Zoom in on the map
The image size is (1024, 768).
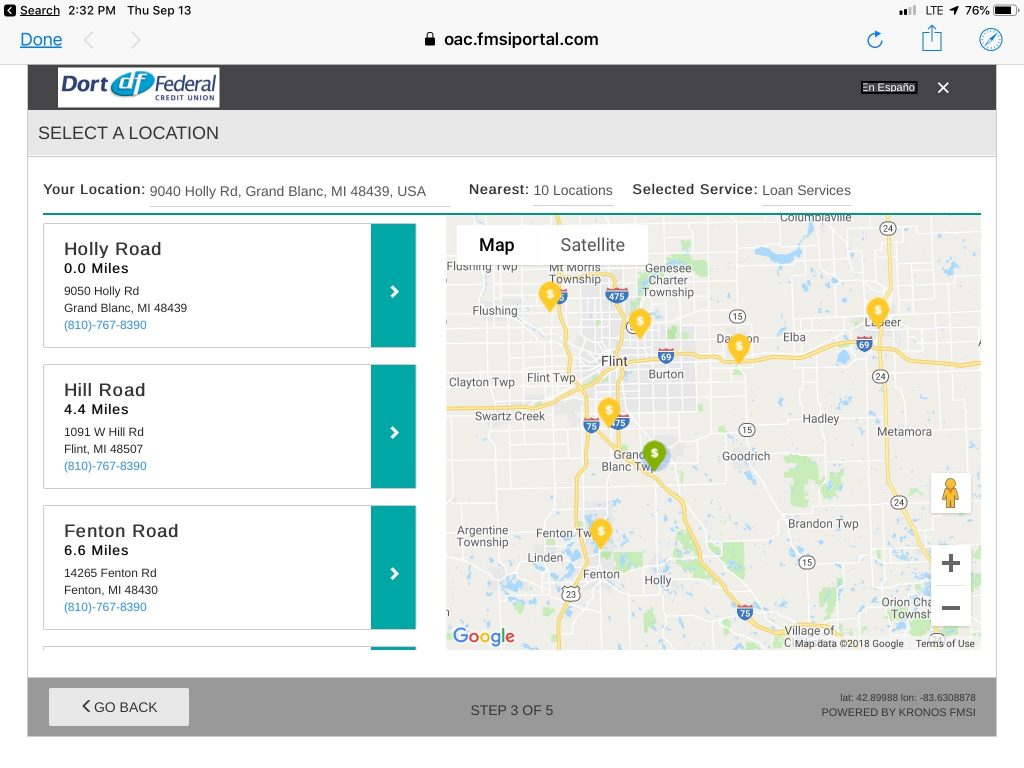(x=951, y=563)
